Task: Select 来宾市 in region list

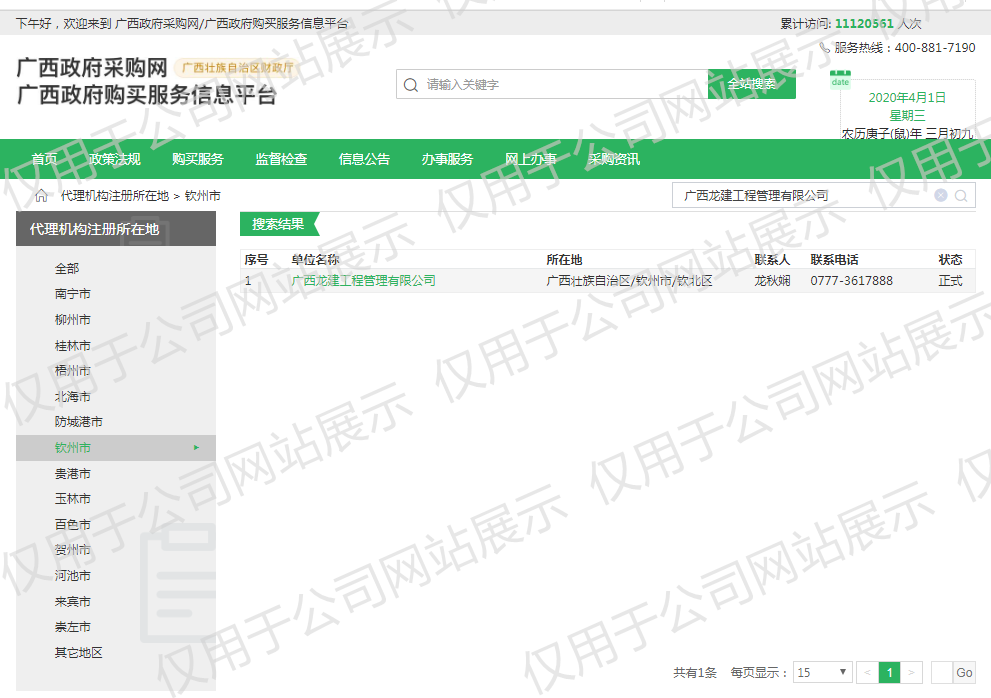Action: pos(73,602)
